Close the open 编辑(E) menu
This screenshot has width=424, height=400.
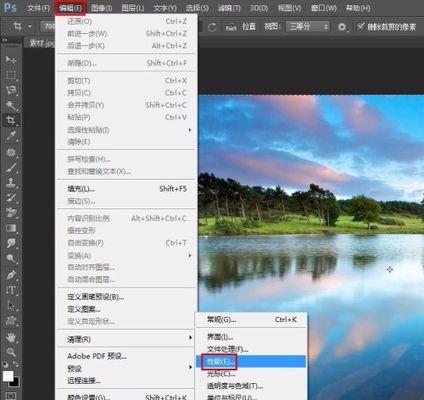pyautogui.click(x=70, y=8)
